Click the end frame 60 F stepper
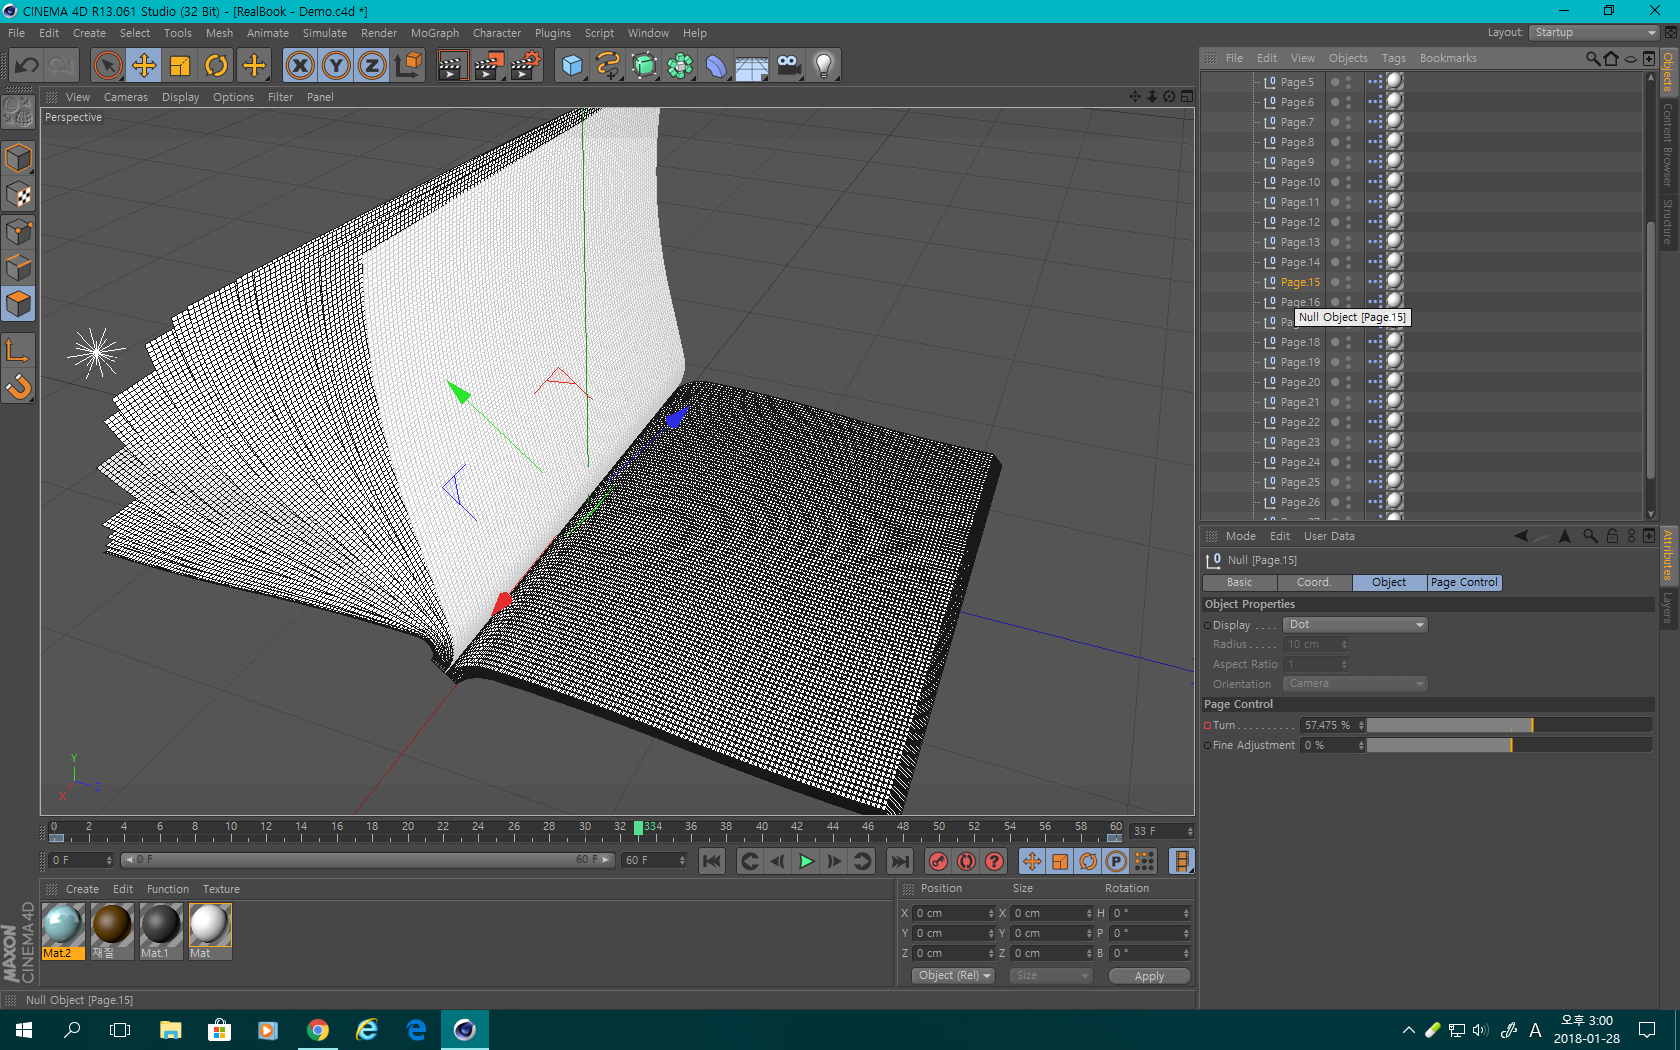 [x=682, y=860]
